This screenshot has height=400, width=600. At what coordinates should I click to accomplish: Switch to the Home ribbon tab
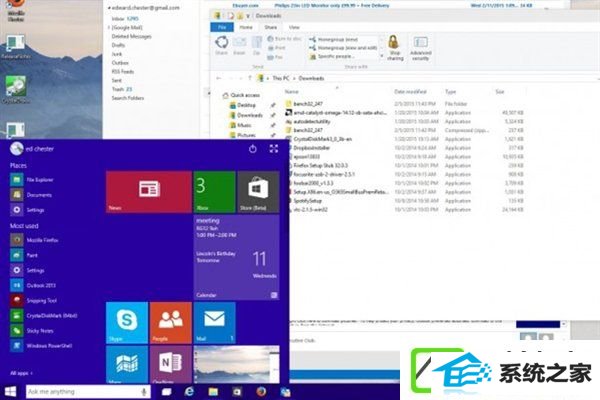coord(246,27)
